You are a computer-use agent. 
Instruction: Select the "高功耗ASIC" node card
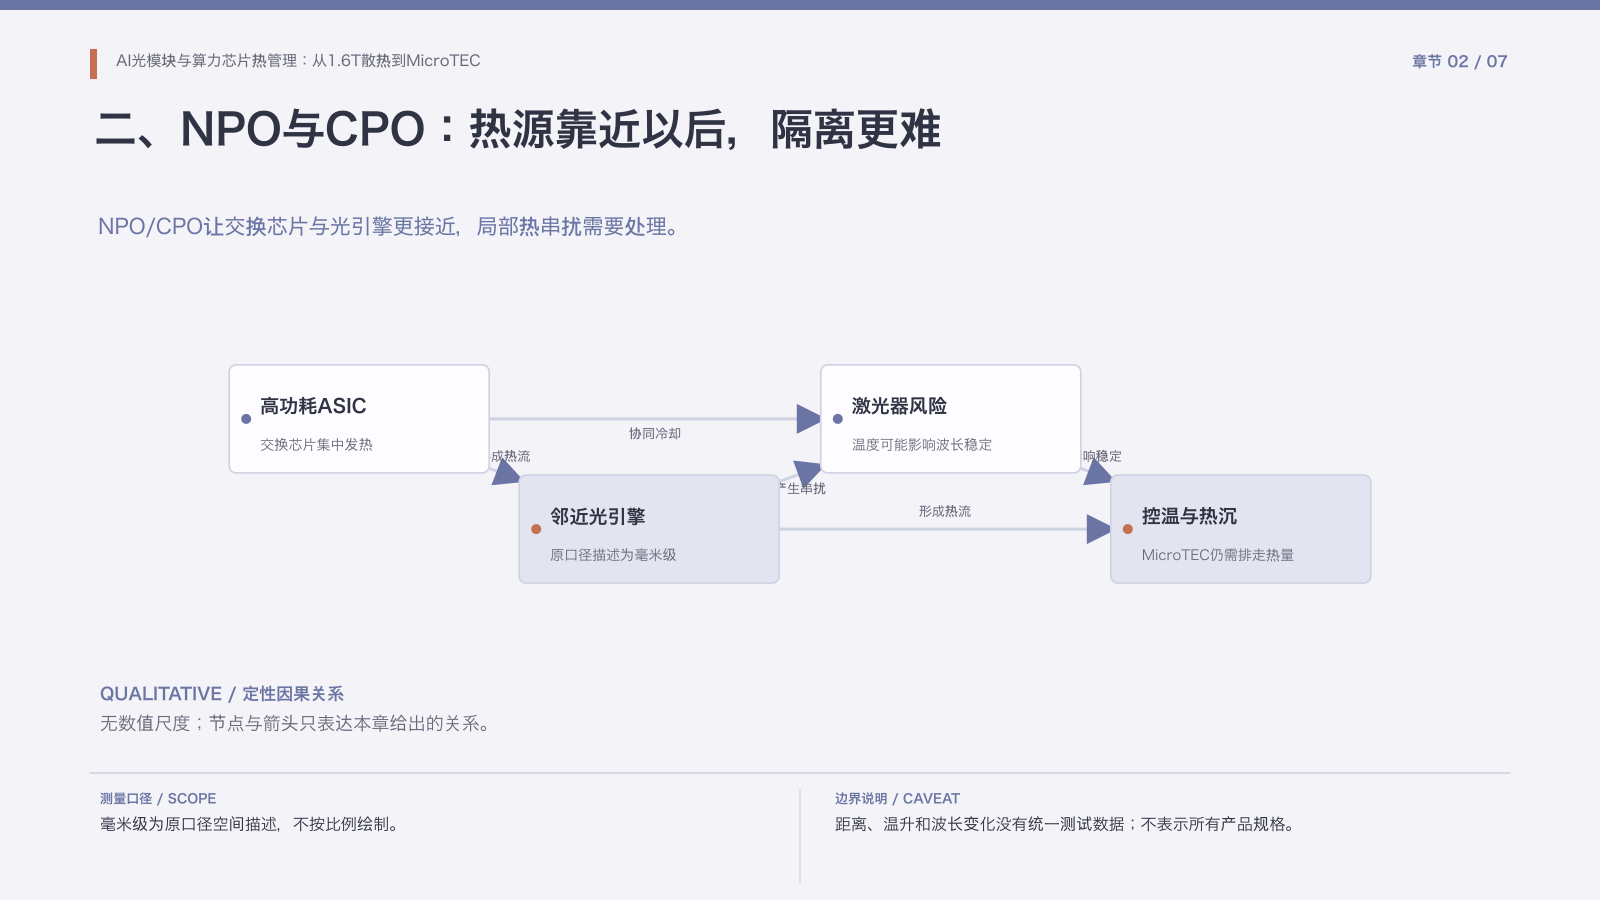coord(359,419)
